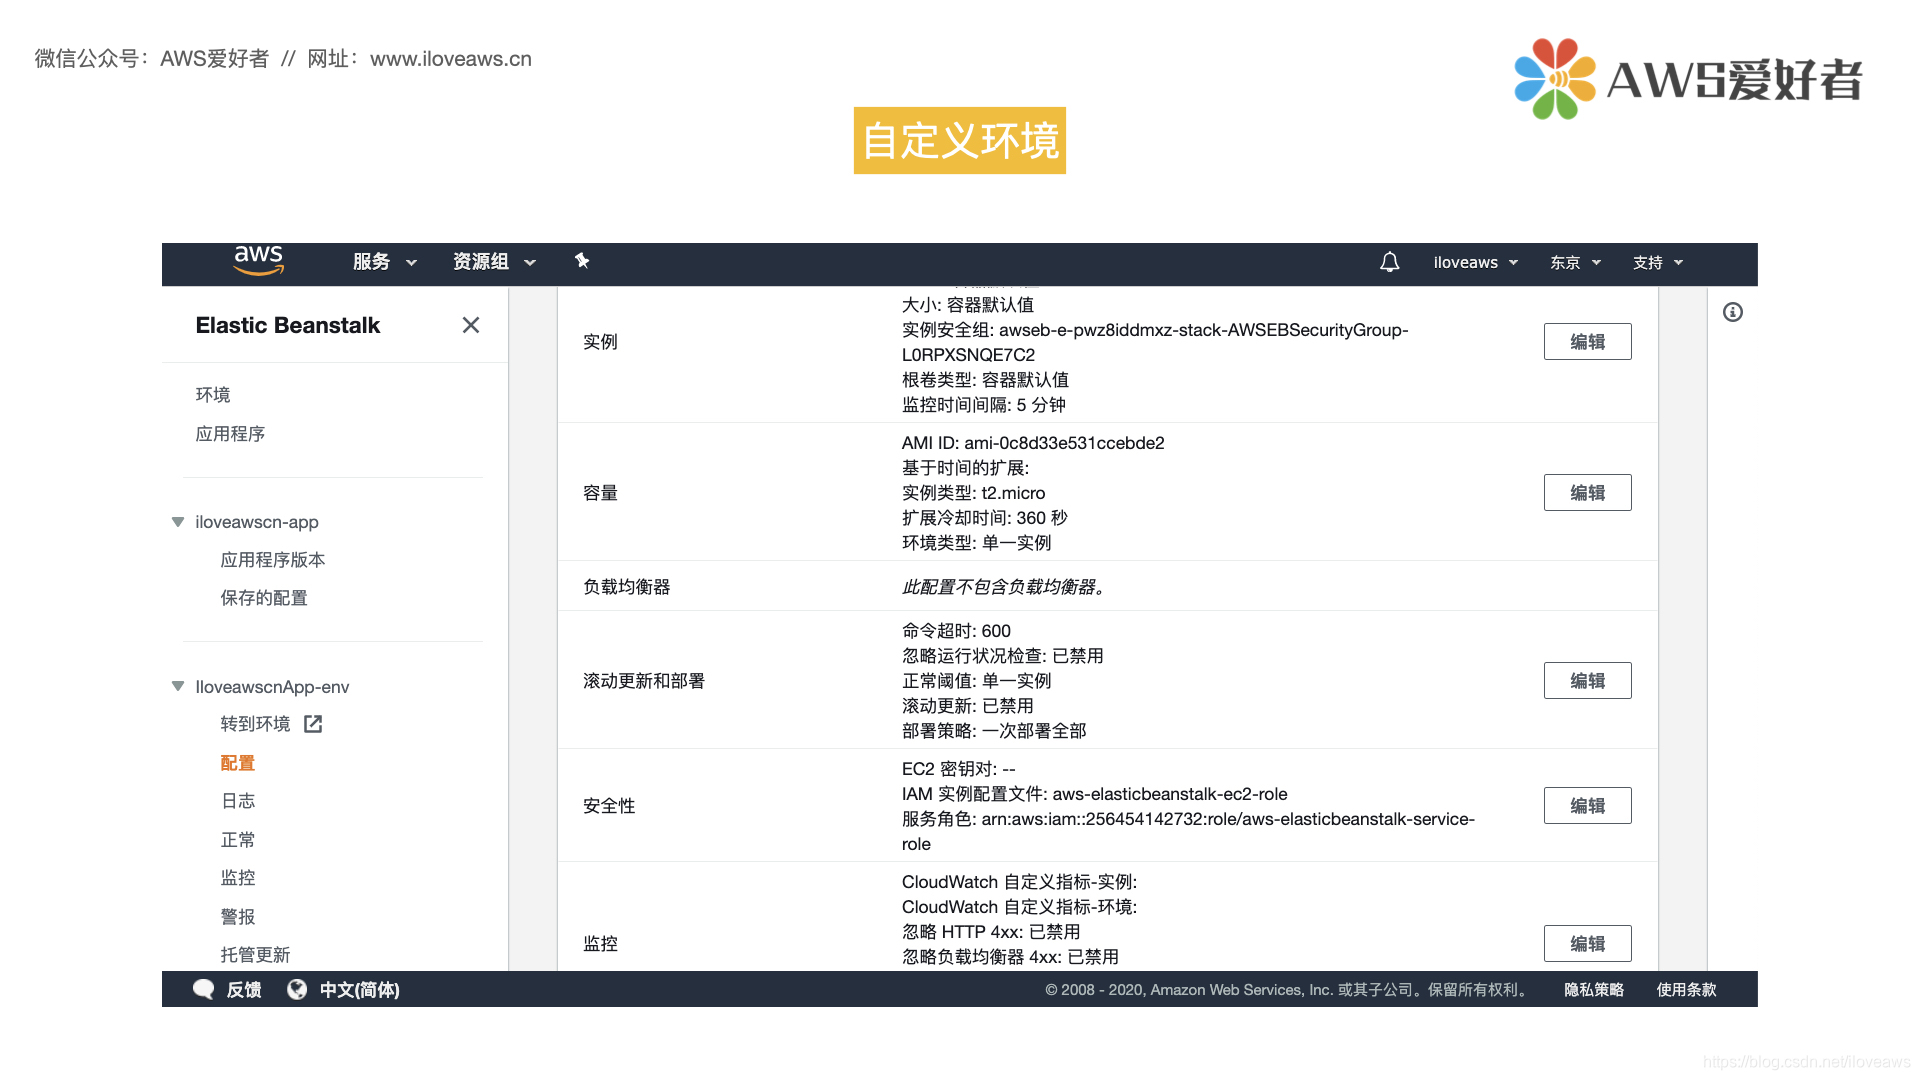The image size is (1920, 1080).
Task: Click the external link icon beside 转到环境
Action: click(313, 724)
